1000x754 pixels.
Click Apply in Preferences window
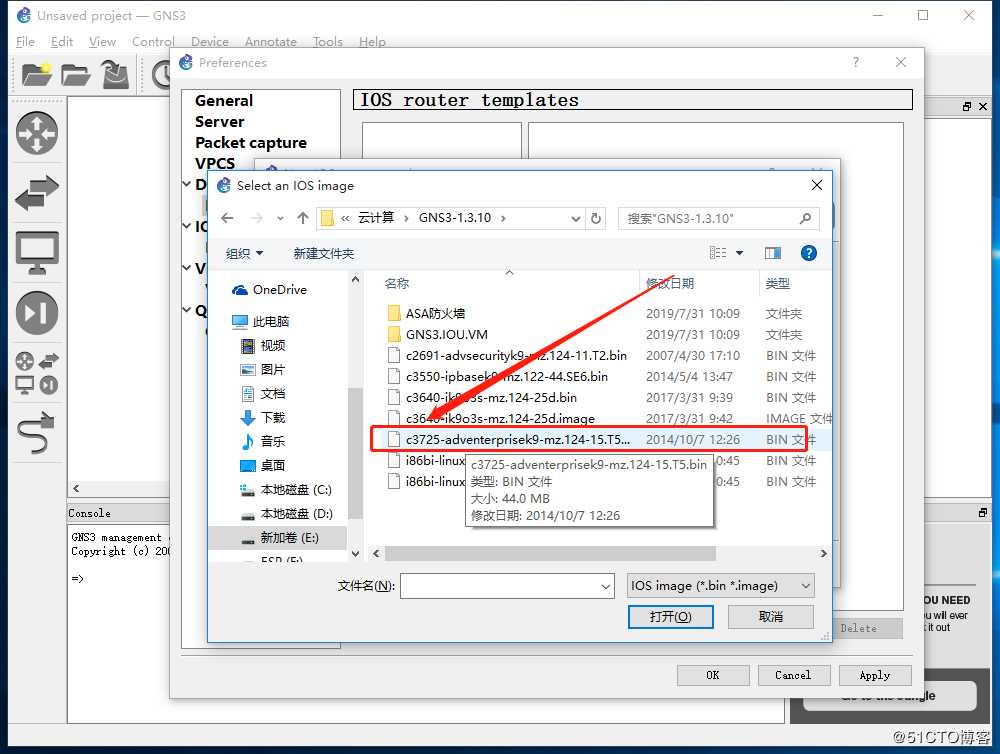point(874,675)
